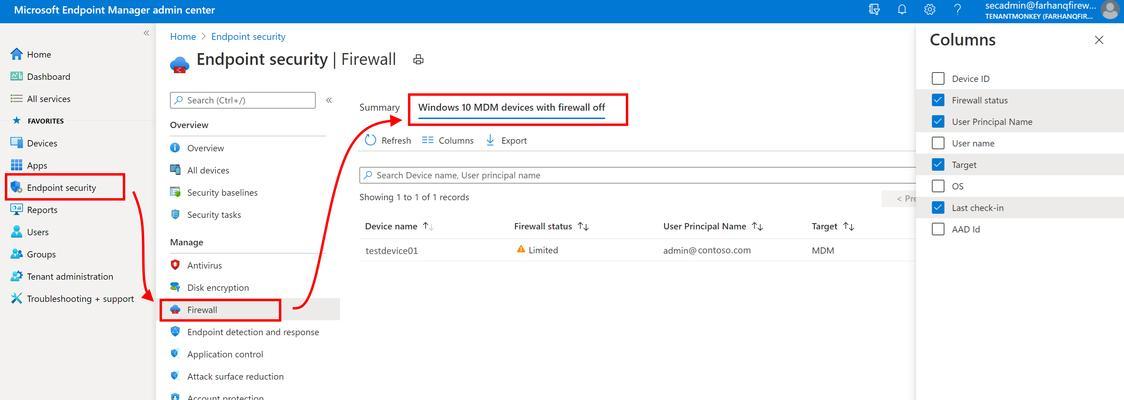The width and height of the screenshot is (1124, 400).
Task: Collapse the left navigation sidebar chevron
Action: 146,33
